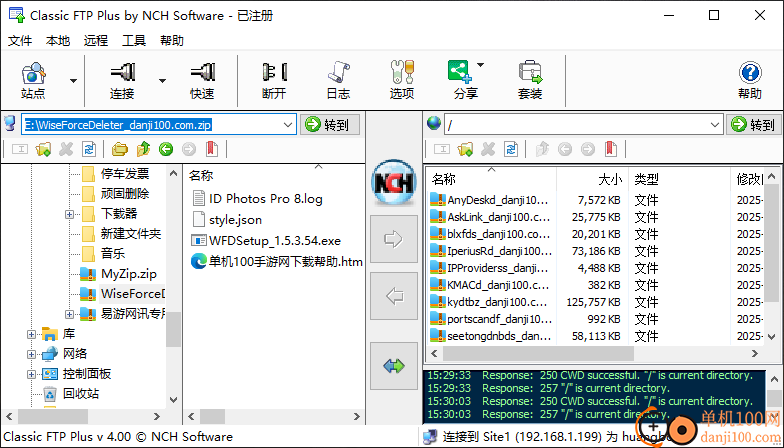The height and width of the screenshot is (448, 784).
Task: Select 单机100手游网下载帮助.htm file
Action: point(286,262)
